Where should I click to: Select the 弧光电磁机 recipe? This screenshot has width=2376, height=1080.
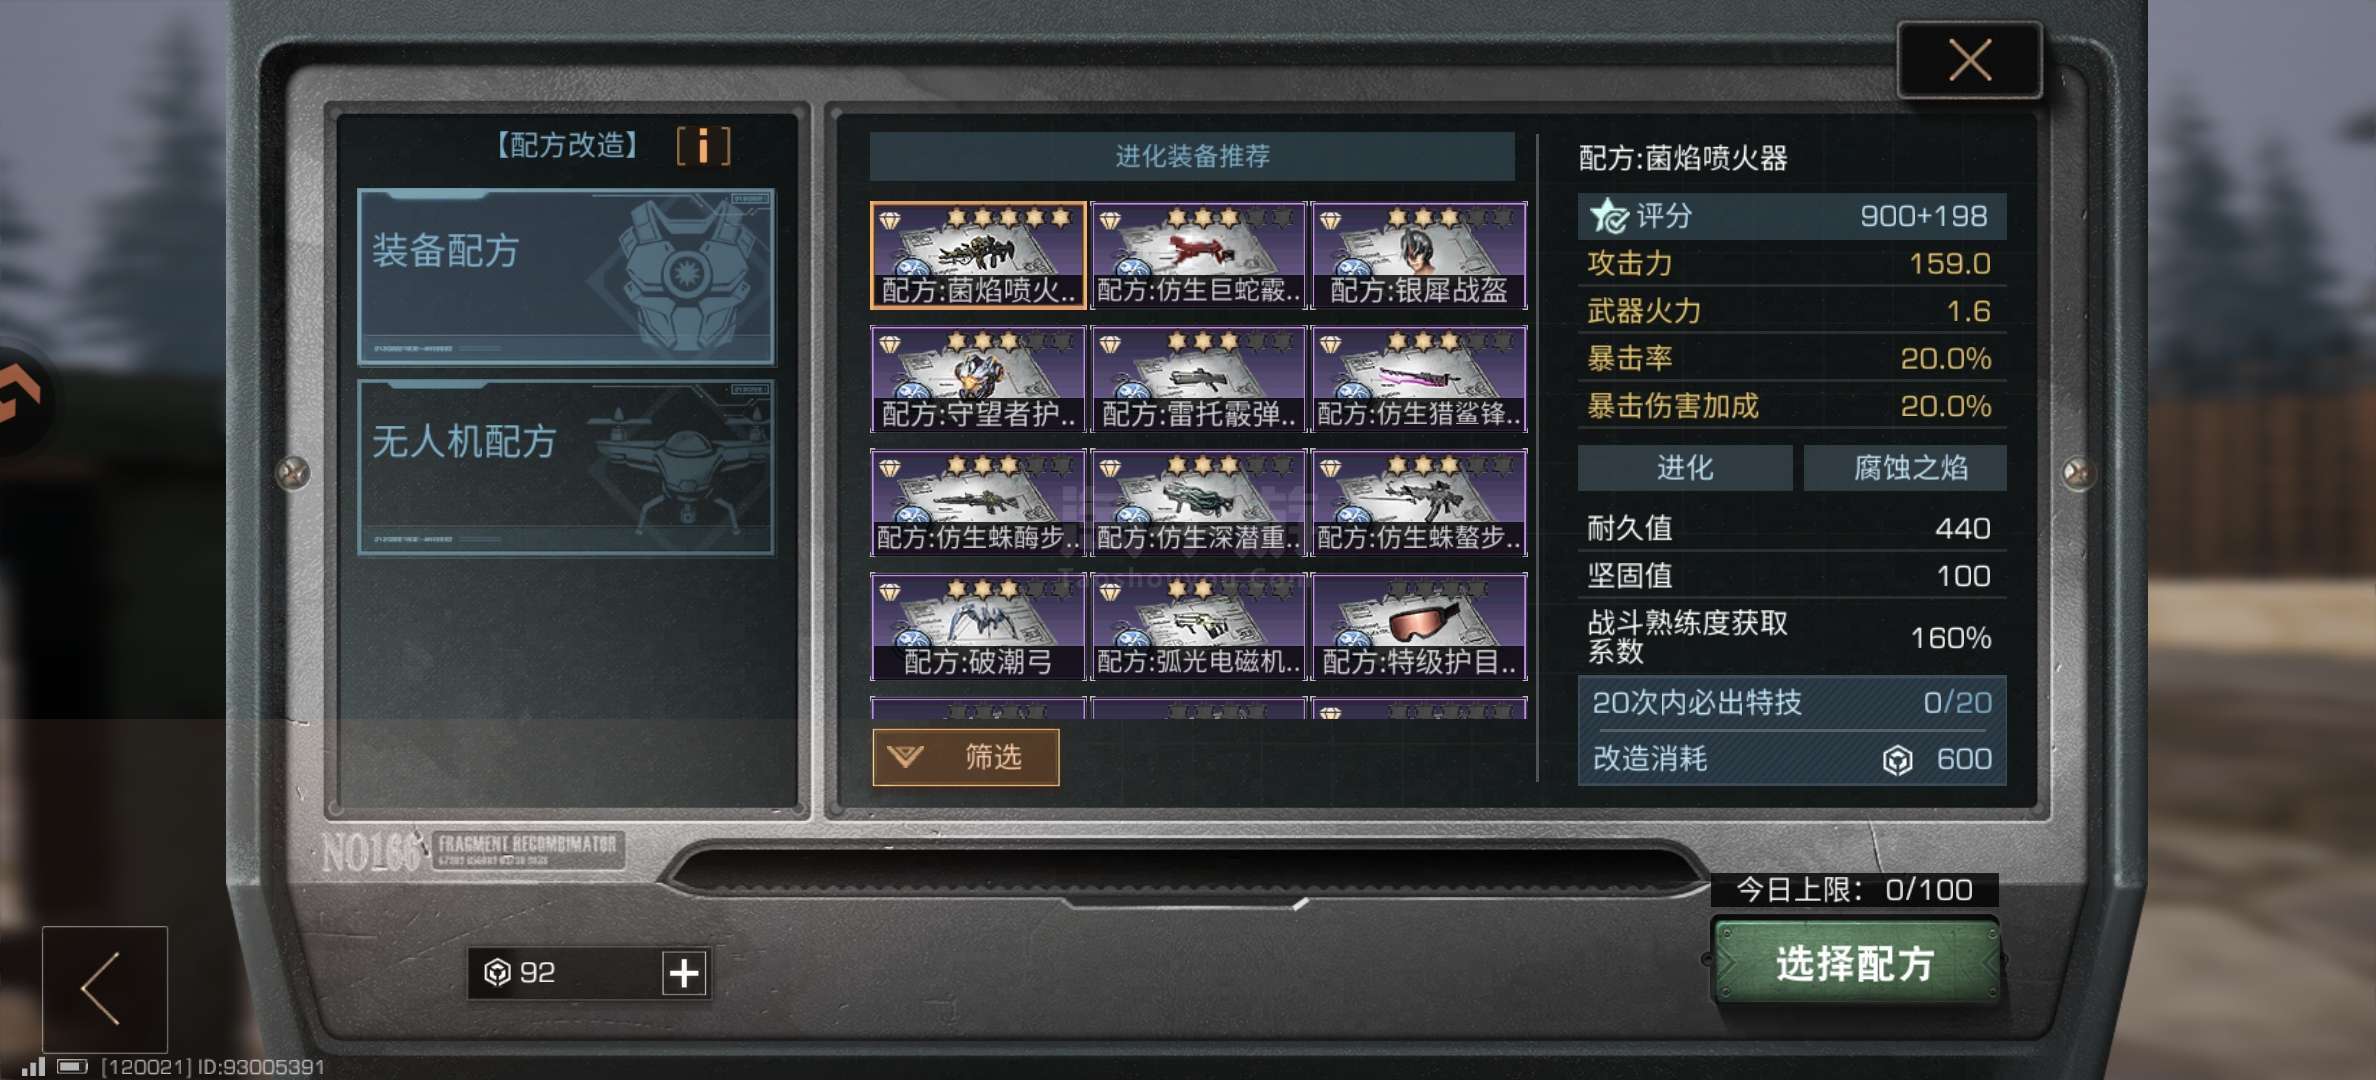[x=1198, y=627]
